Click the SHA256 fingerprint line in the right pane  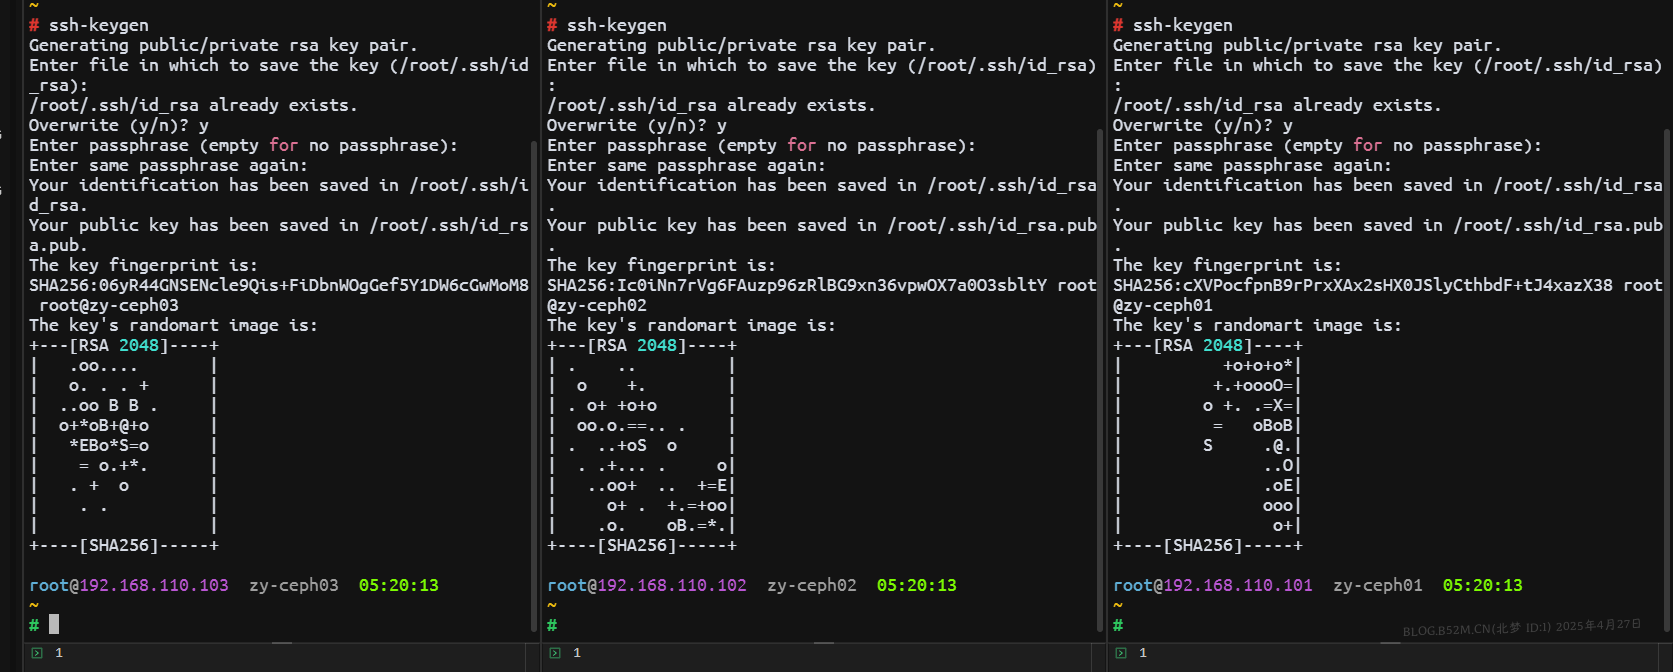tap(1362, 285)
